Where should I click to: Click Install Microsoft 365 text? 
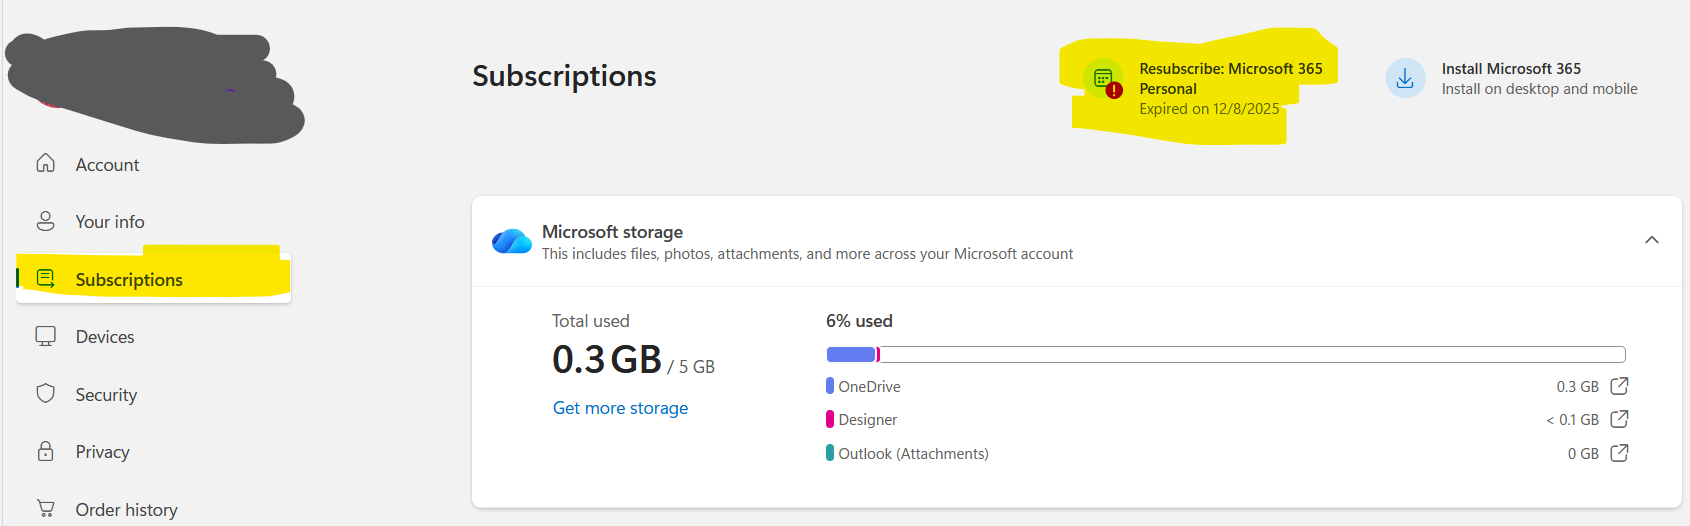click(1511, 69)
